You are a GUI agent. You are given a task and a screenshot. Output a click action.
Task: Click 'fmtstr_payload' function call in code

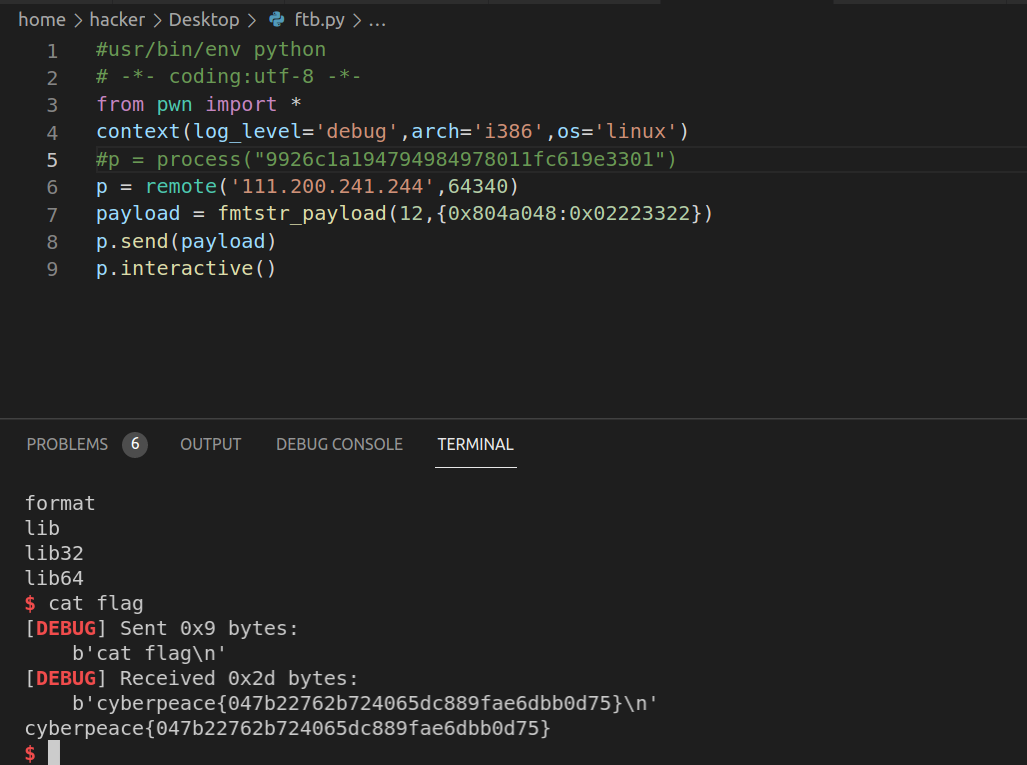pos(302,214)
